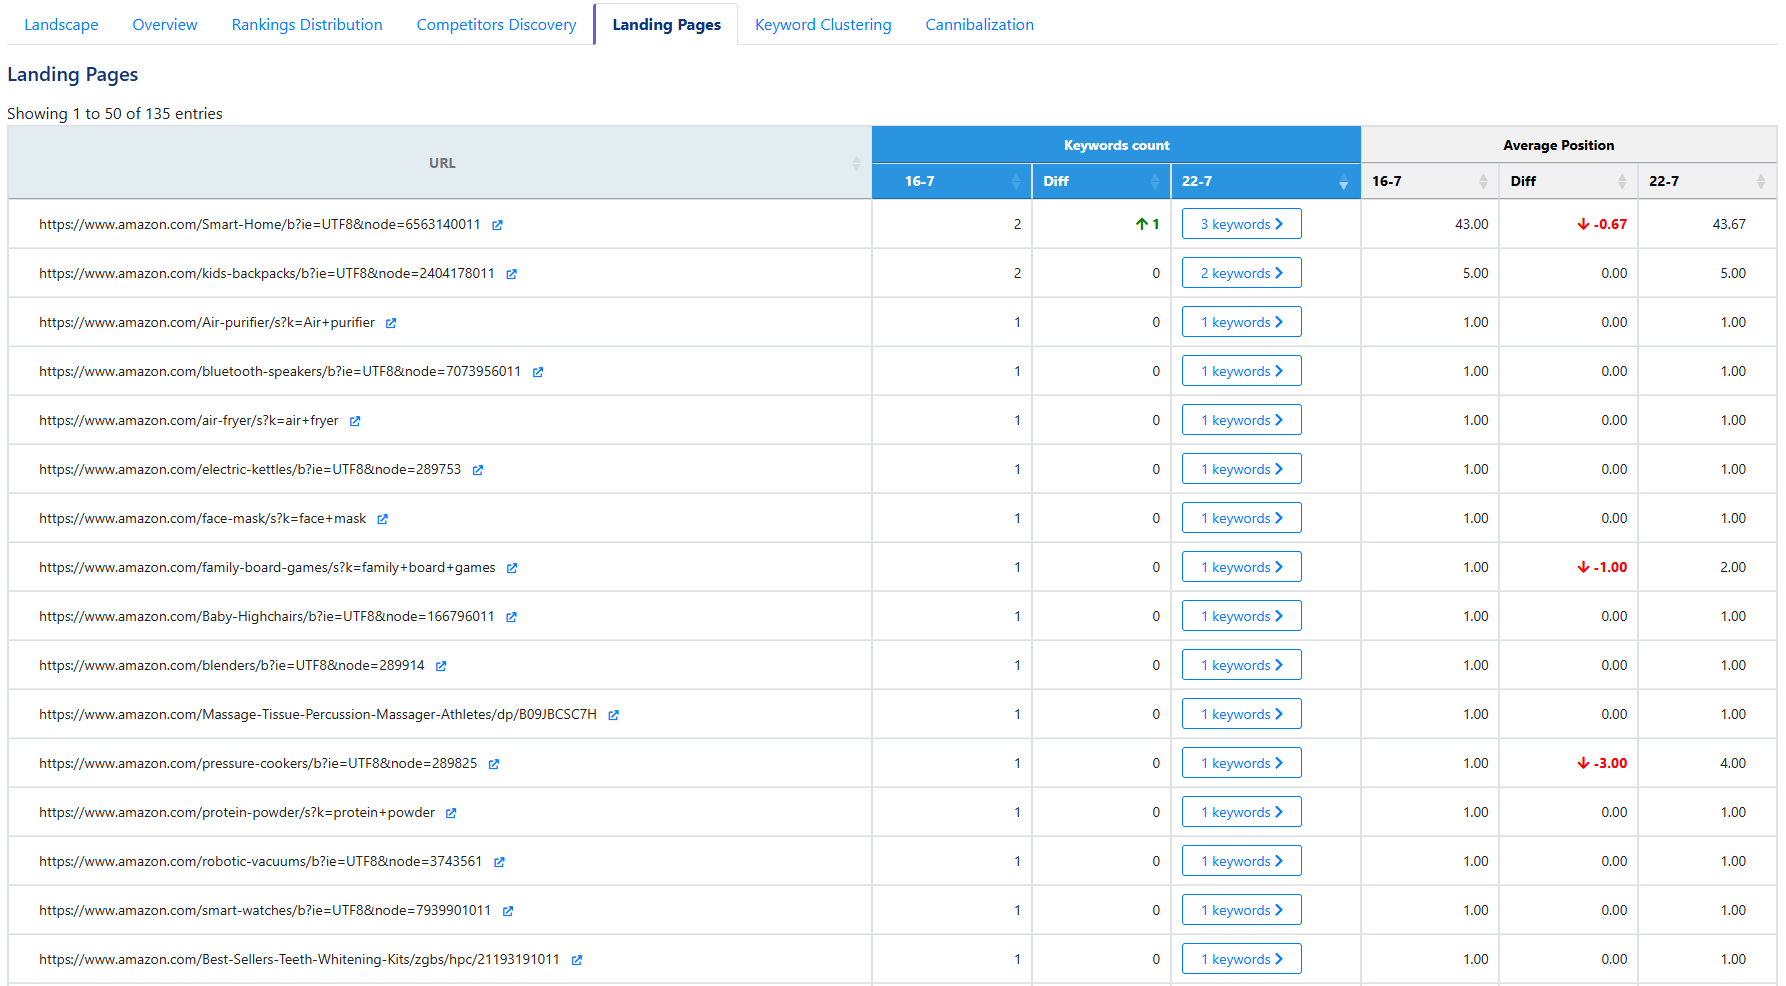Open external link icon for Air-purifier URL
This screenshot has height=986, width=1786.
(x=391, y=323)
